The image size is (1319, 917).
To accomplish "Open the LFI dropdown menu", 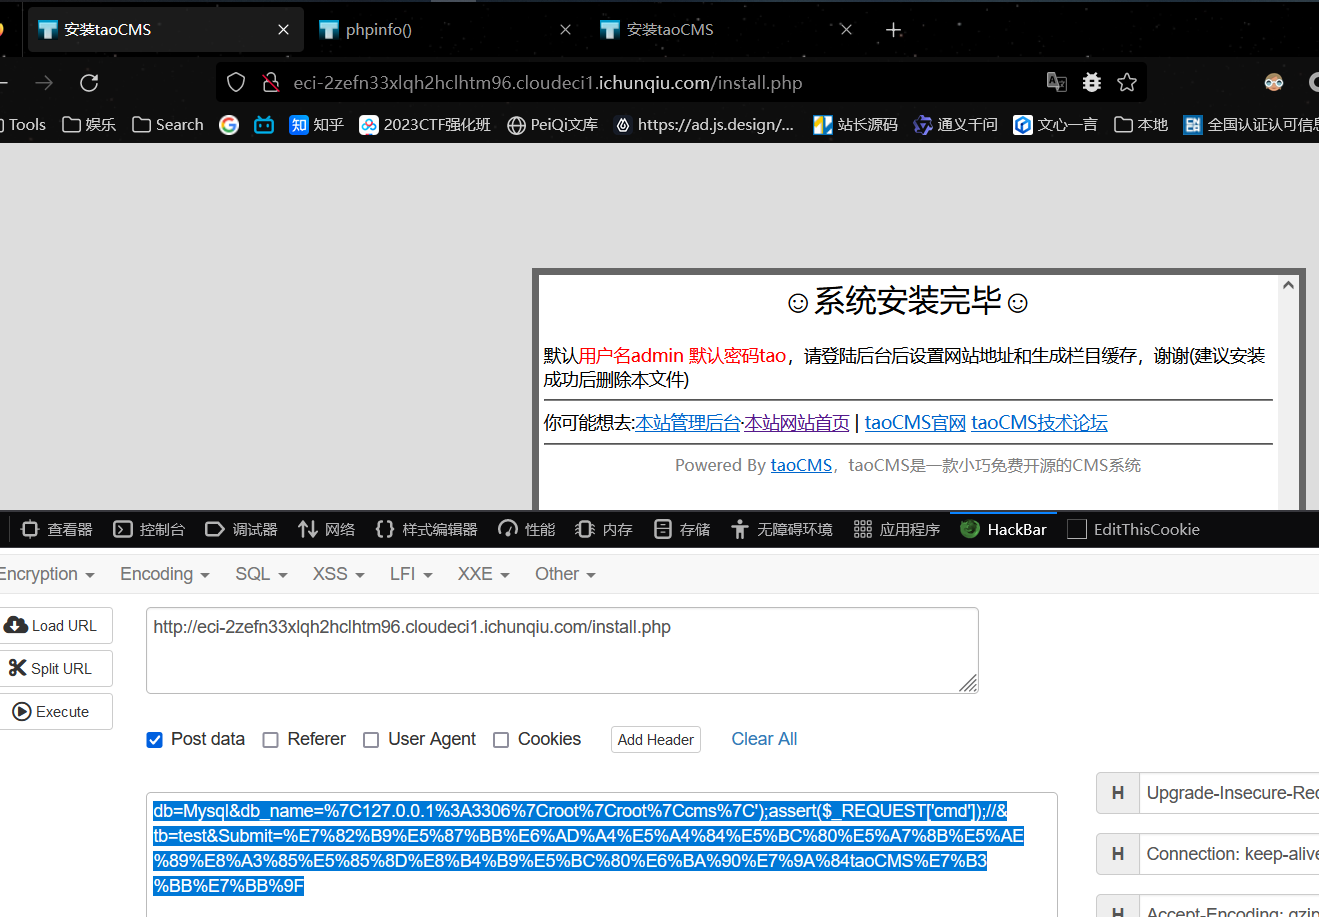I will click(x=411, y=574).
